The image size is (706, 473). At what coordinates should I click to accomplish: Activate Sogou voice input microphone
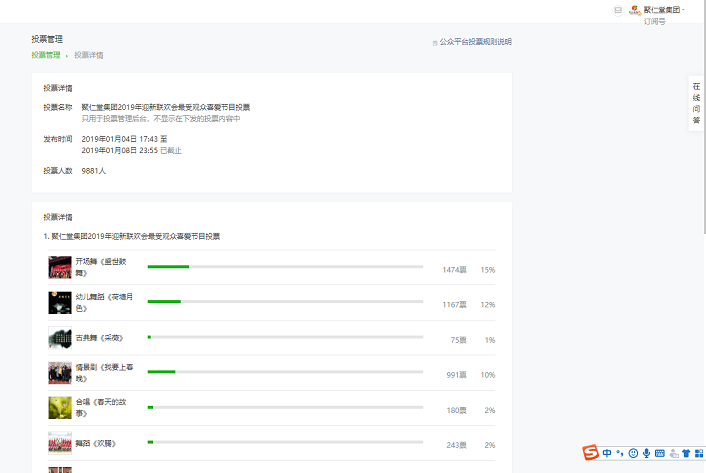(x=647, y=453)
